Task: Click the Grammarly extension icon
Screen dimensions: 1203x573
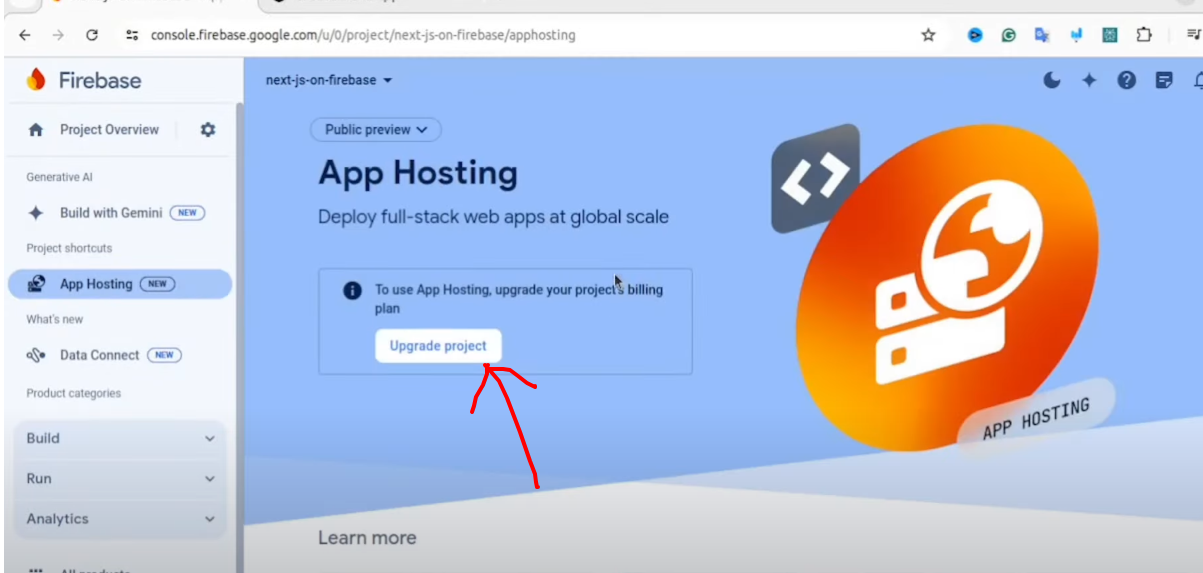Action: coord(1009,35)
